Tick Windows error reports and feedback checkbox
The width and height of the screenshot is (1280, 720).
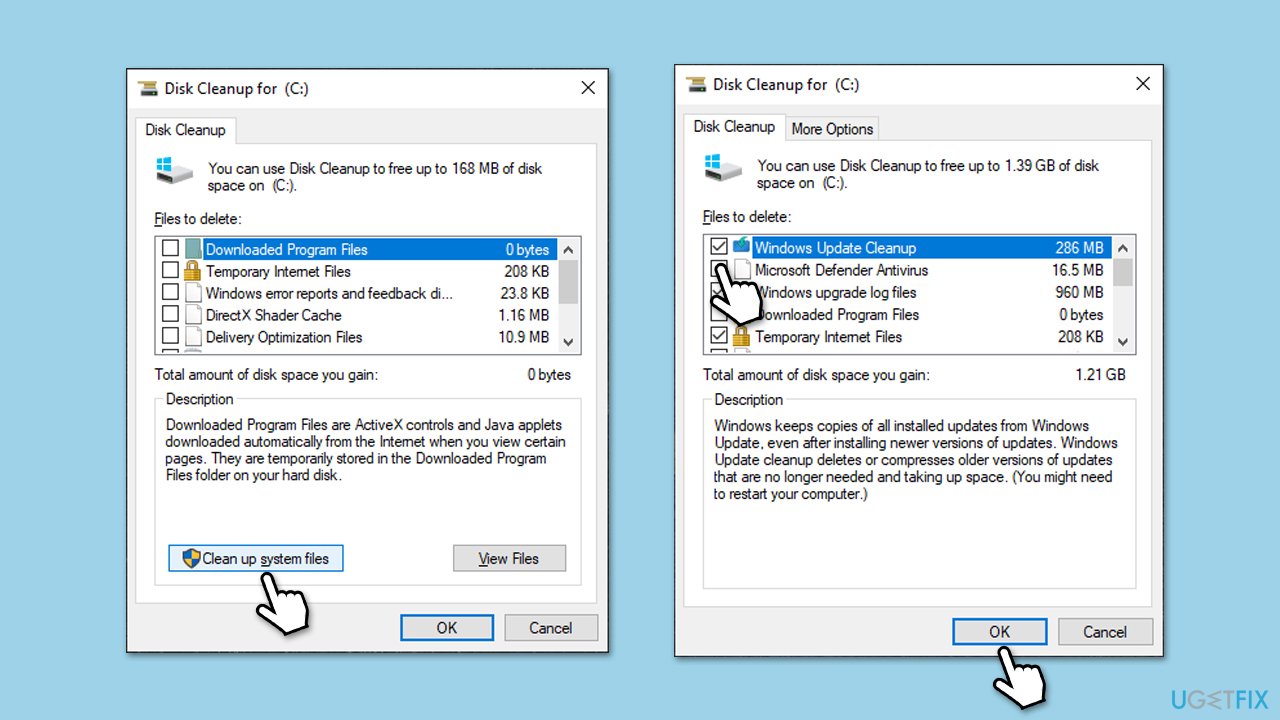170,293
